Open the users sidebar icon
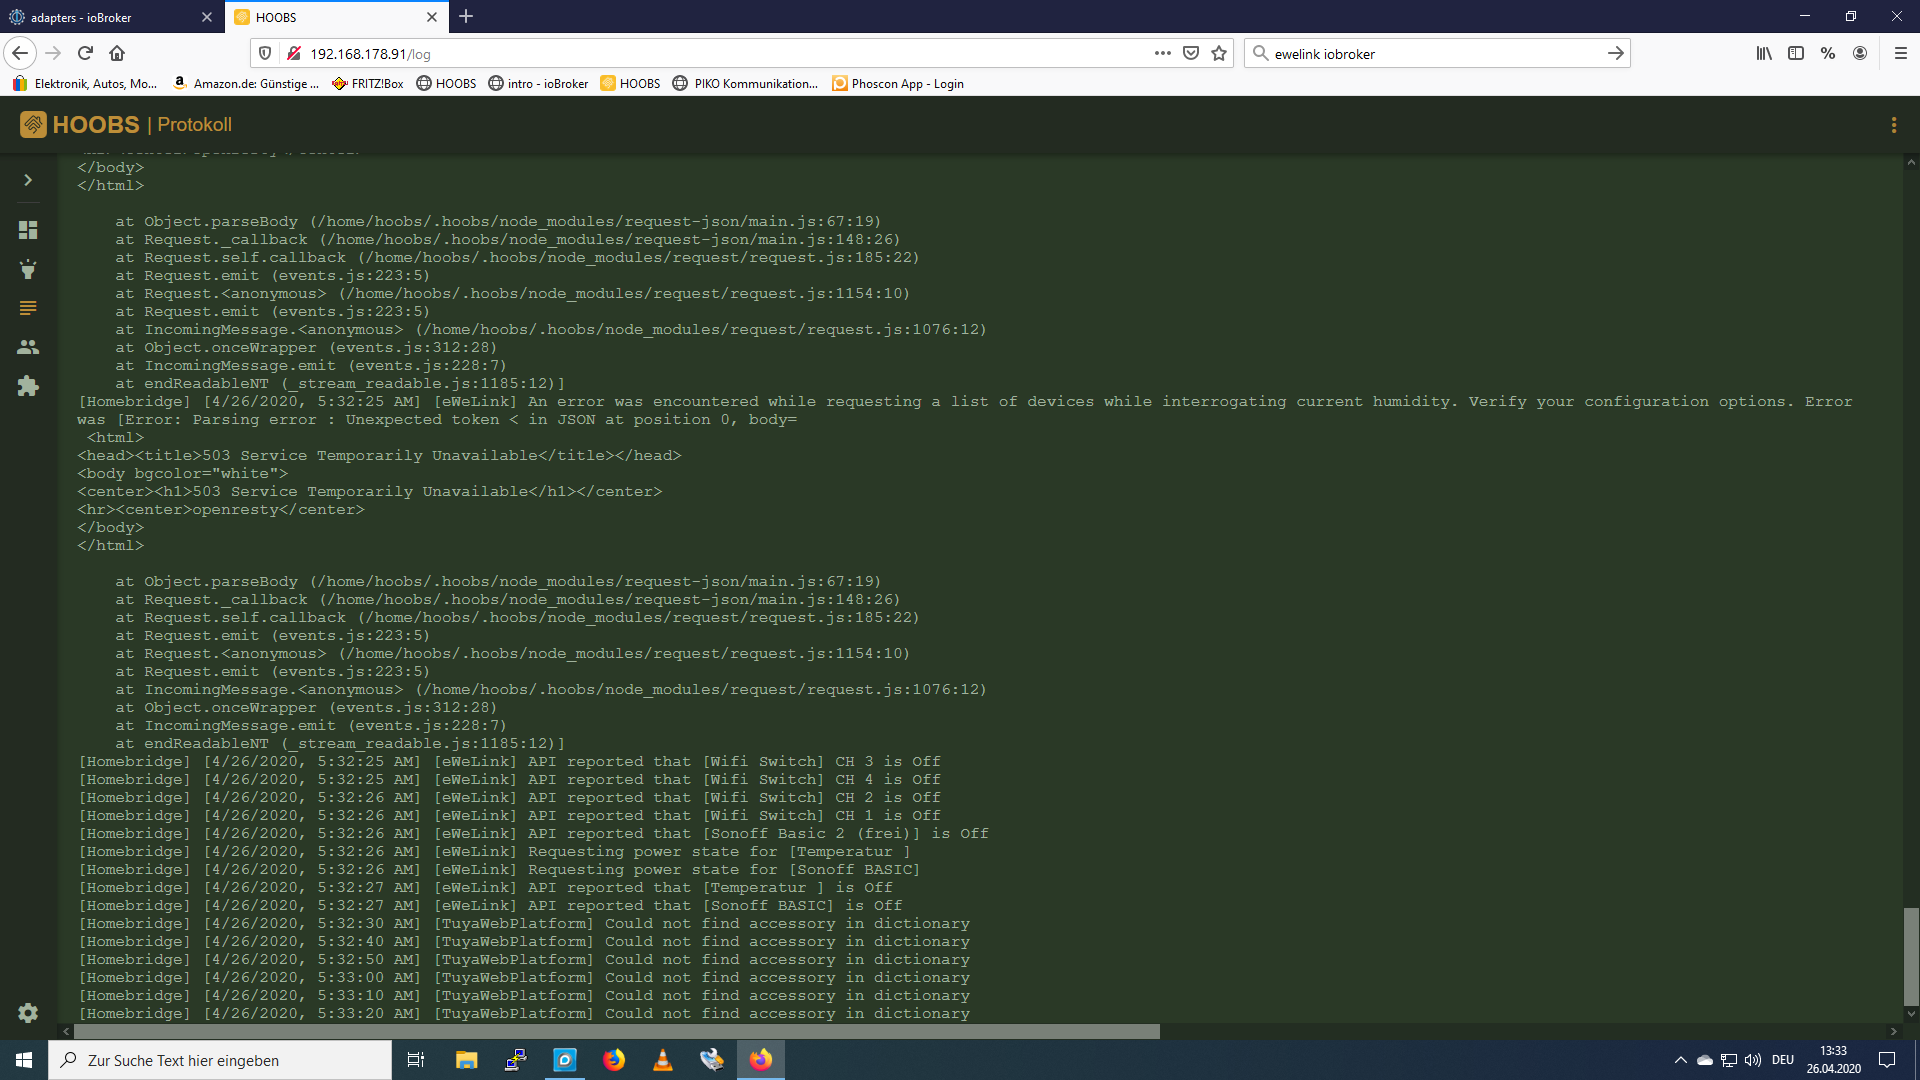 28,347
